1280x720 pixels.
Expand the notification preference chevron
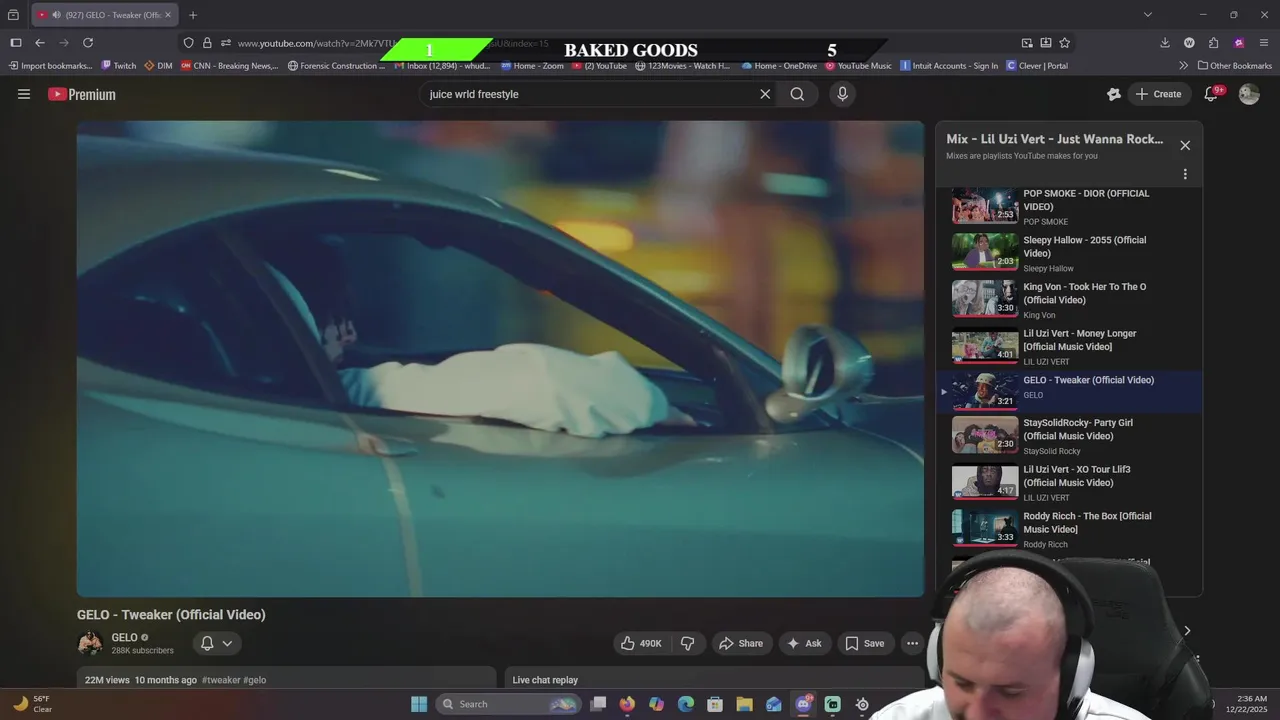point(227,643)
